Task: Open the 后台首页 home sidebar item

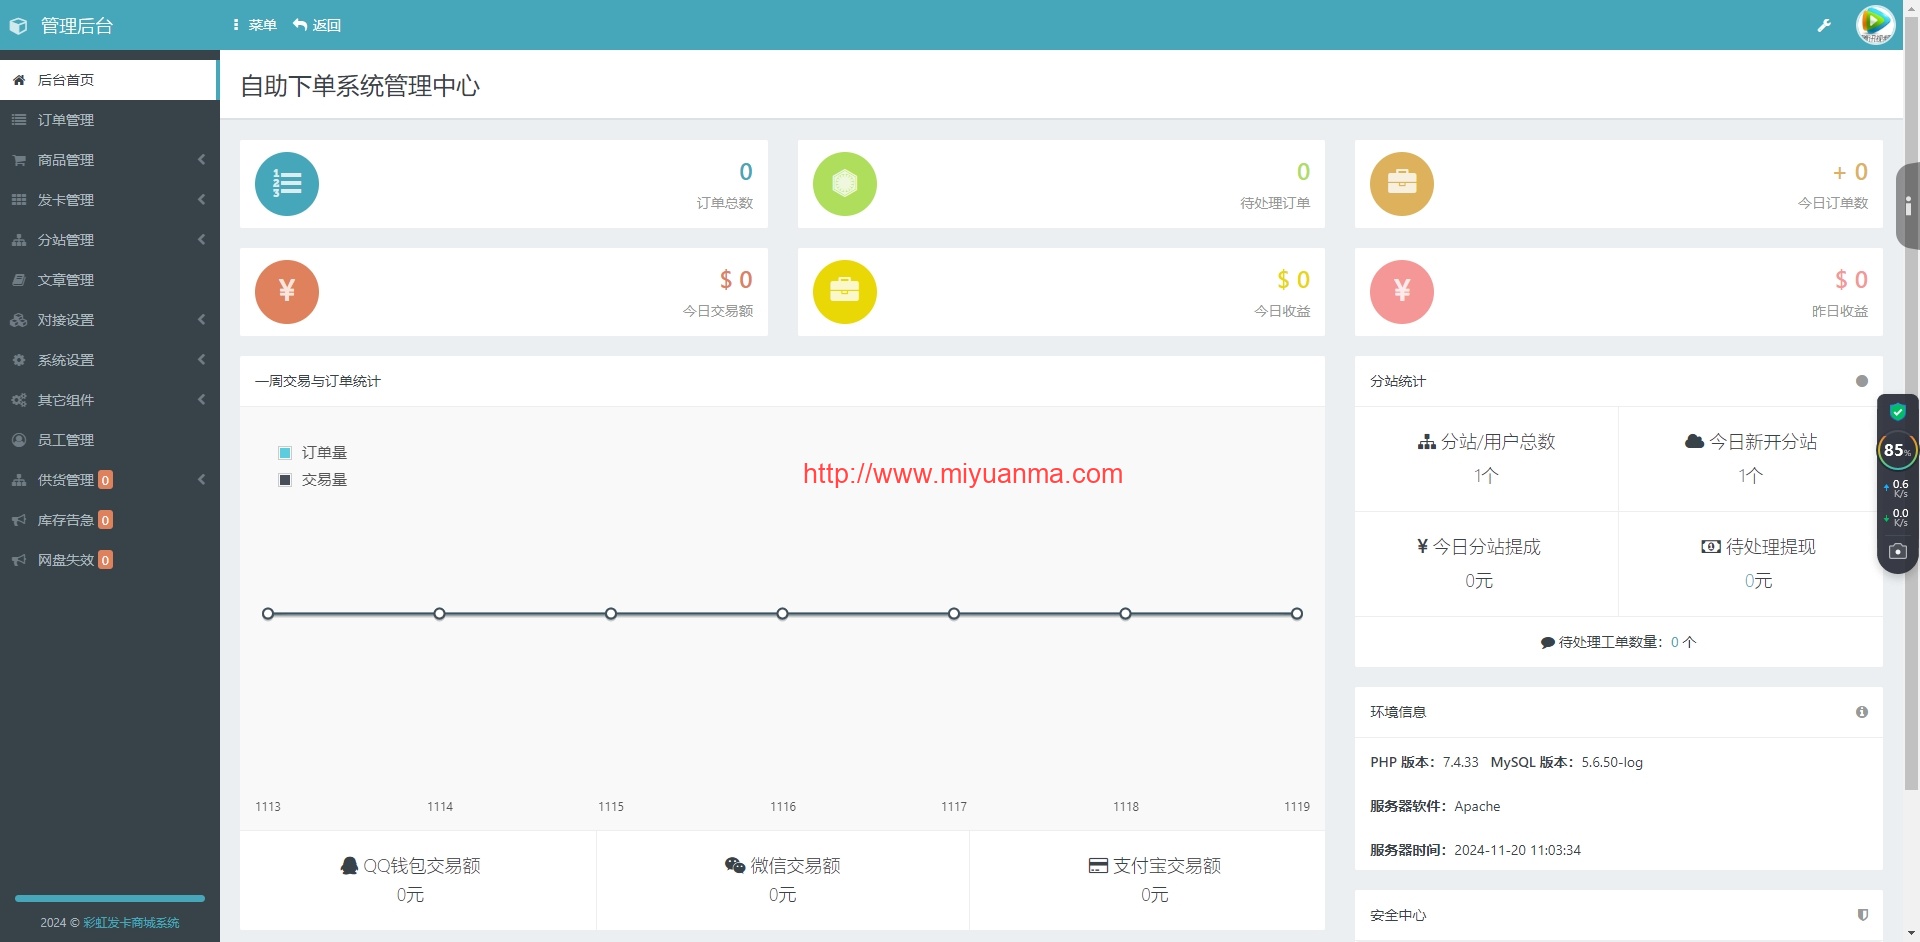Action: pos(109,80)
